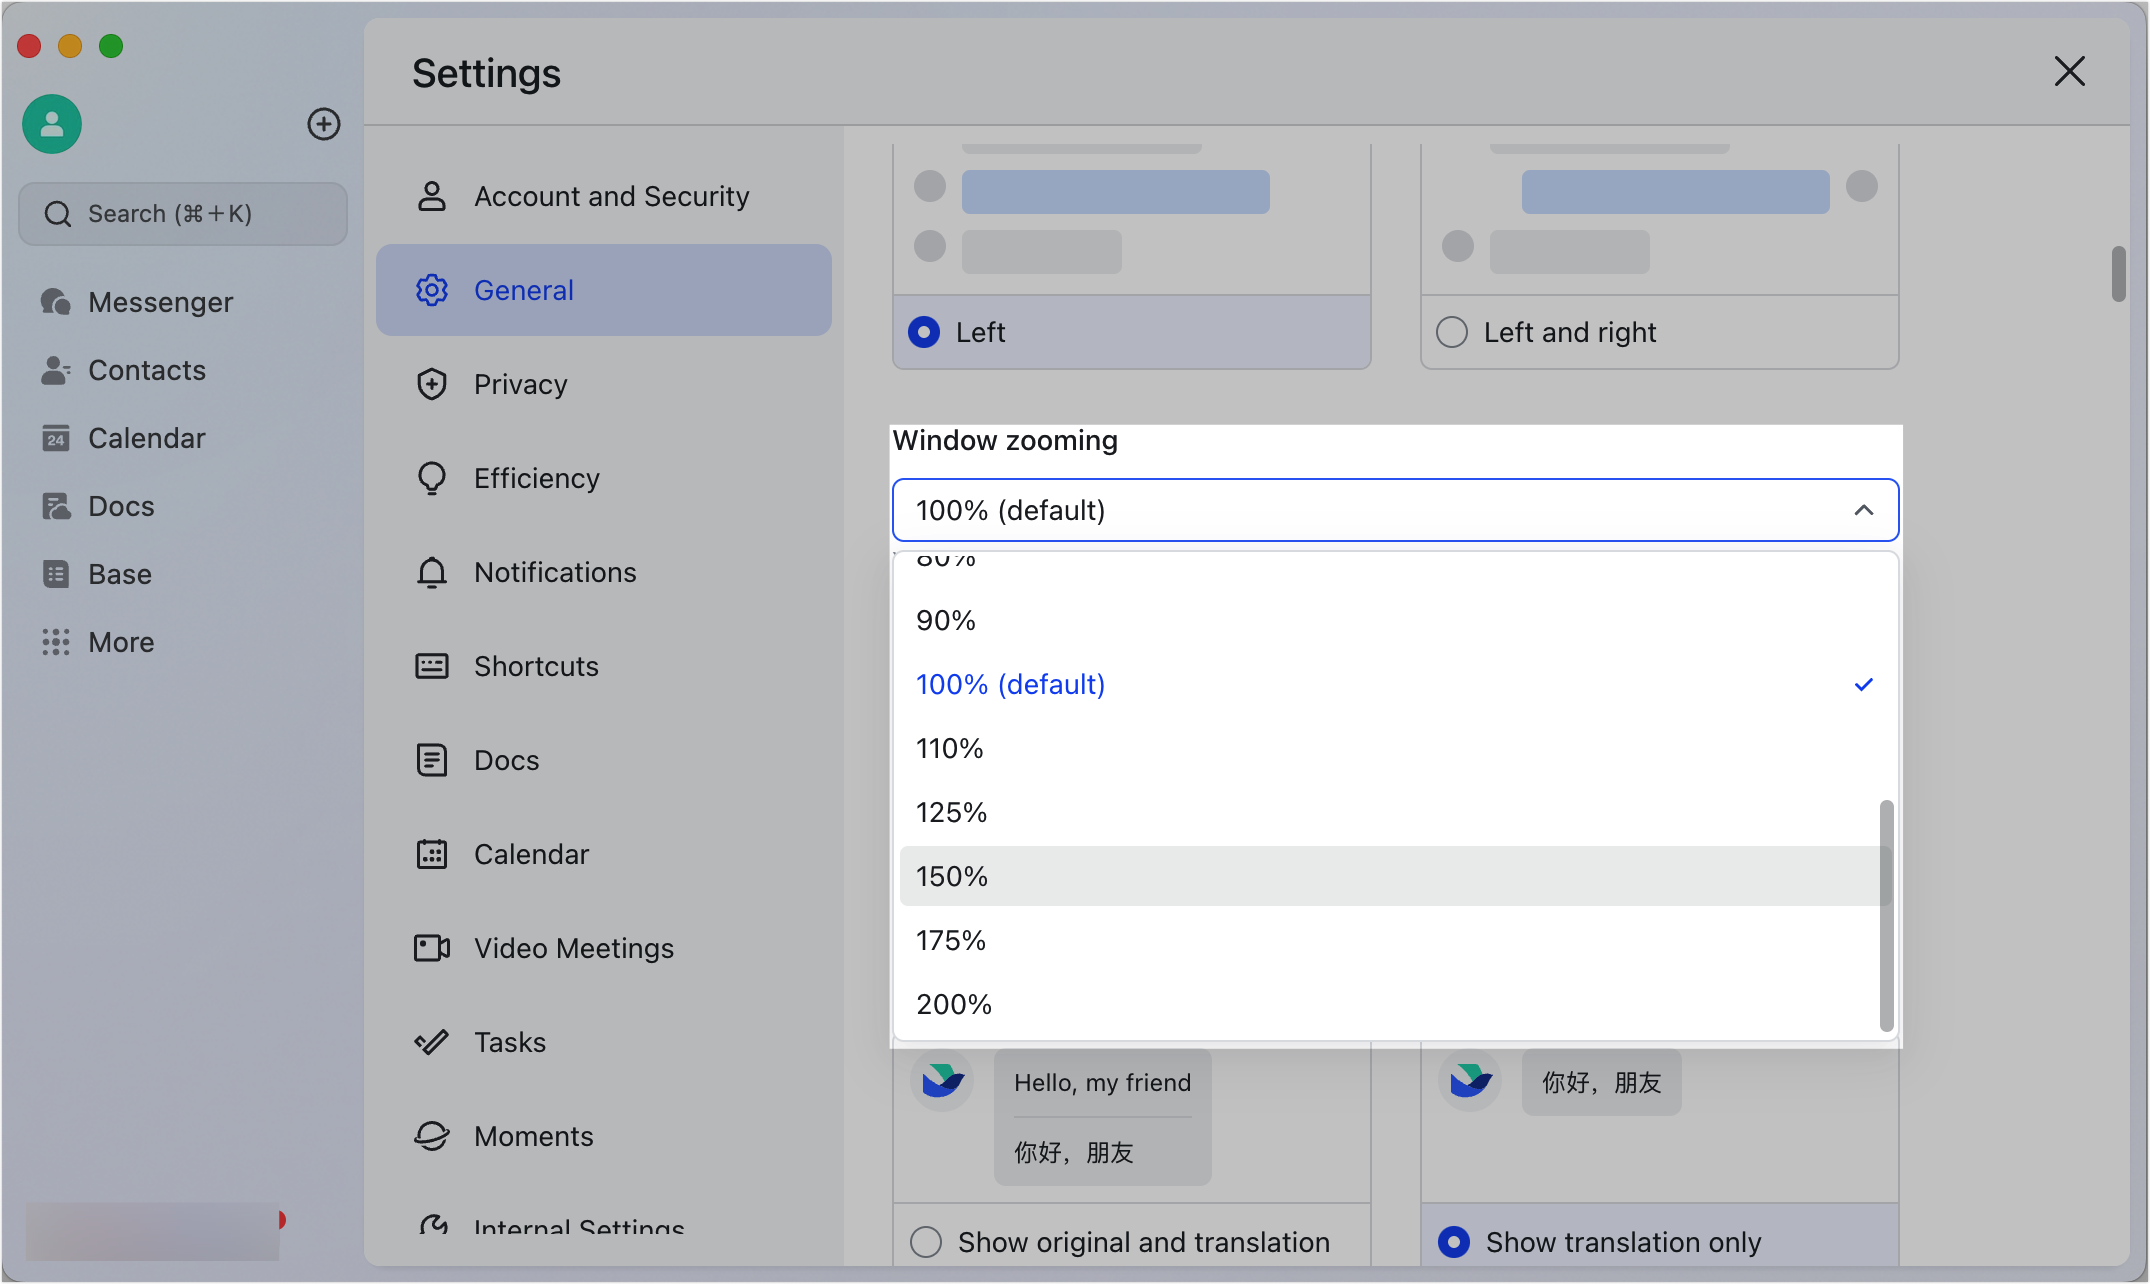The image size is (2150, 1284).
Task: Open Contacts from the left sidebar
Action: [146, 370]
